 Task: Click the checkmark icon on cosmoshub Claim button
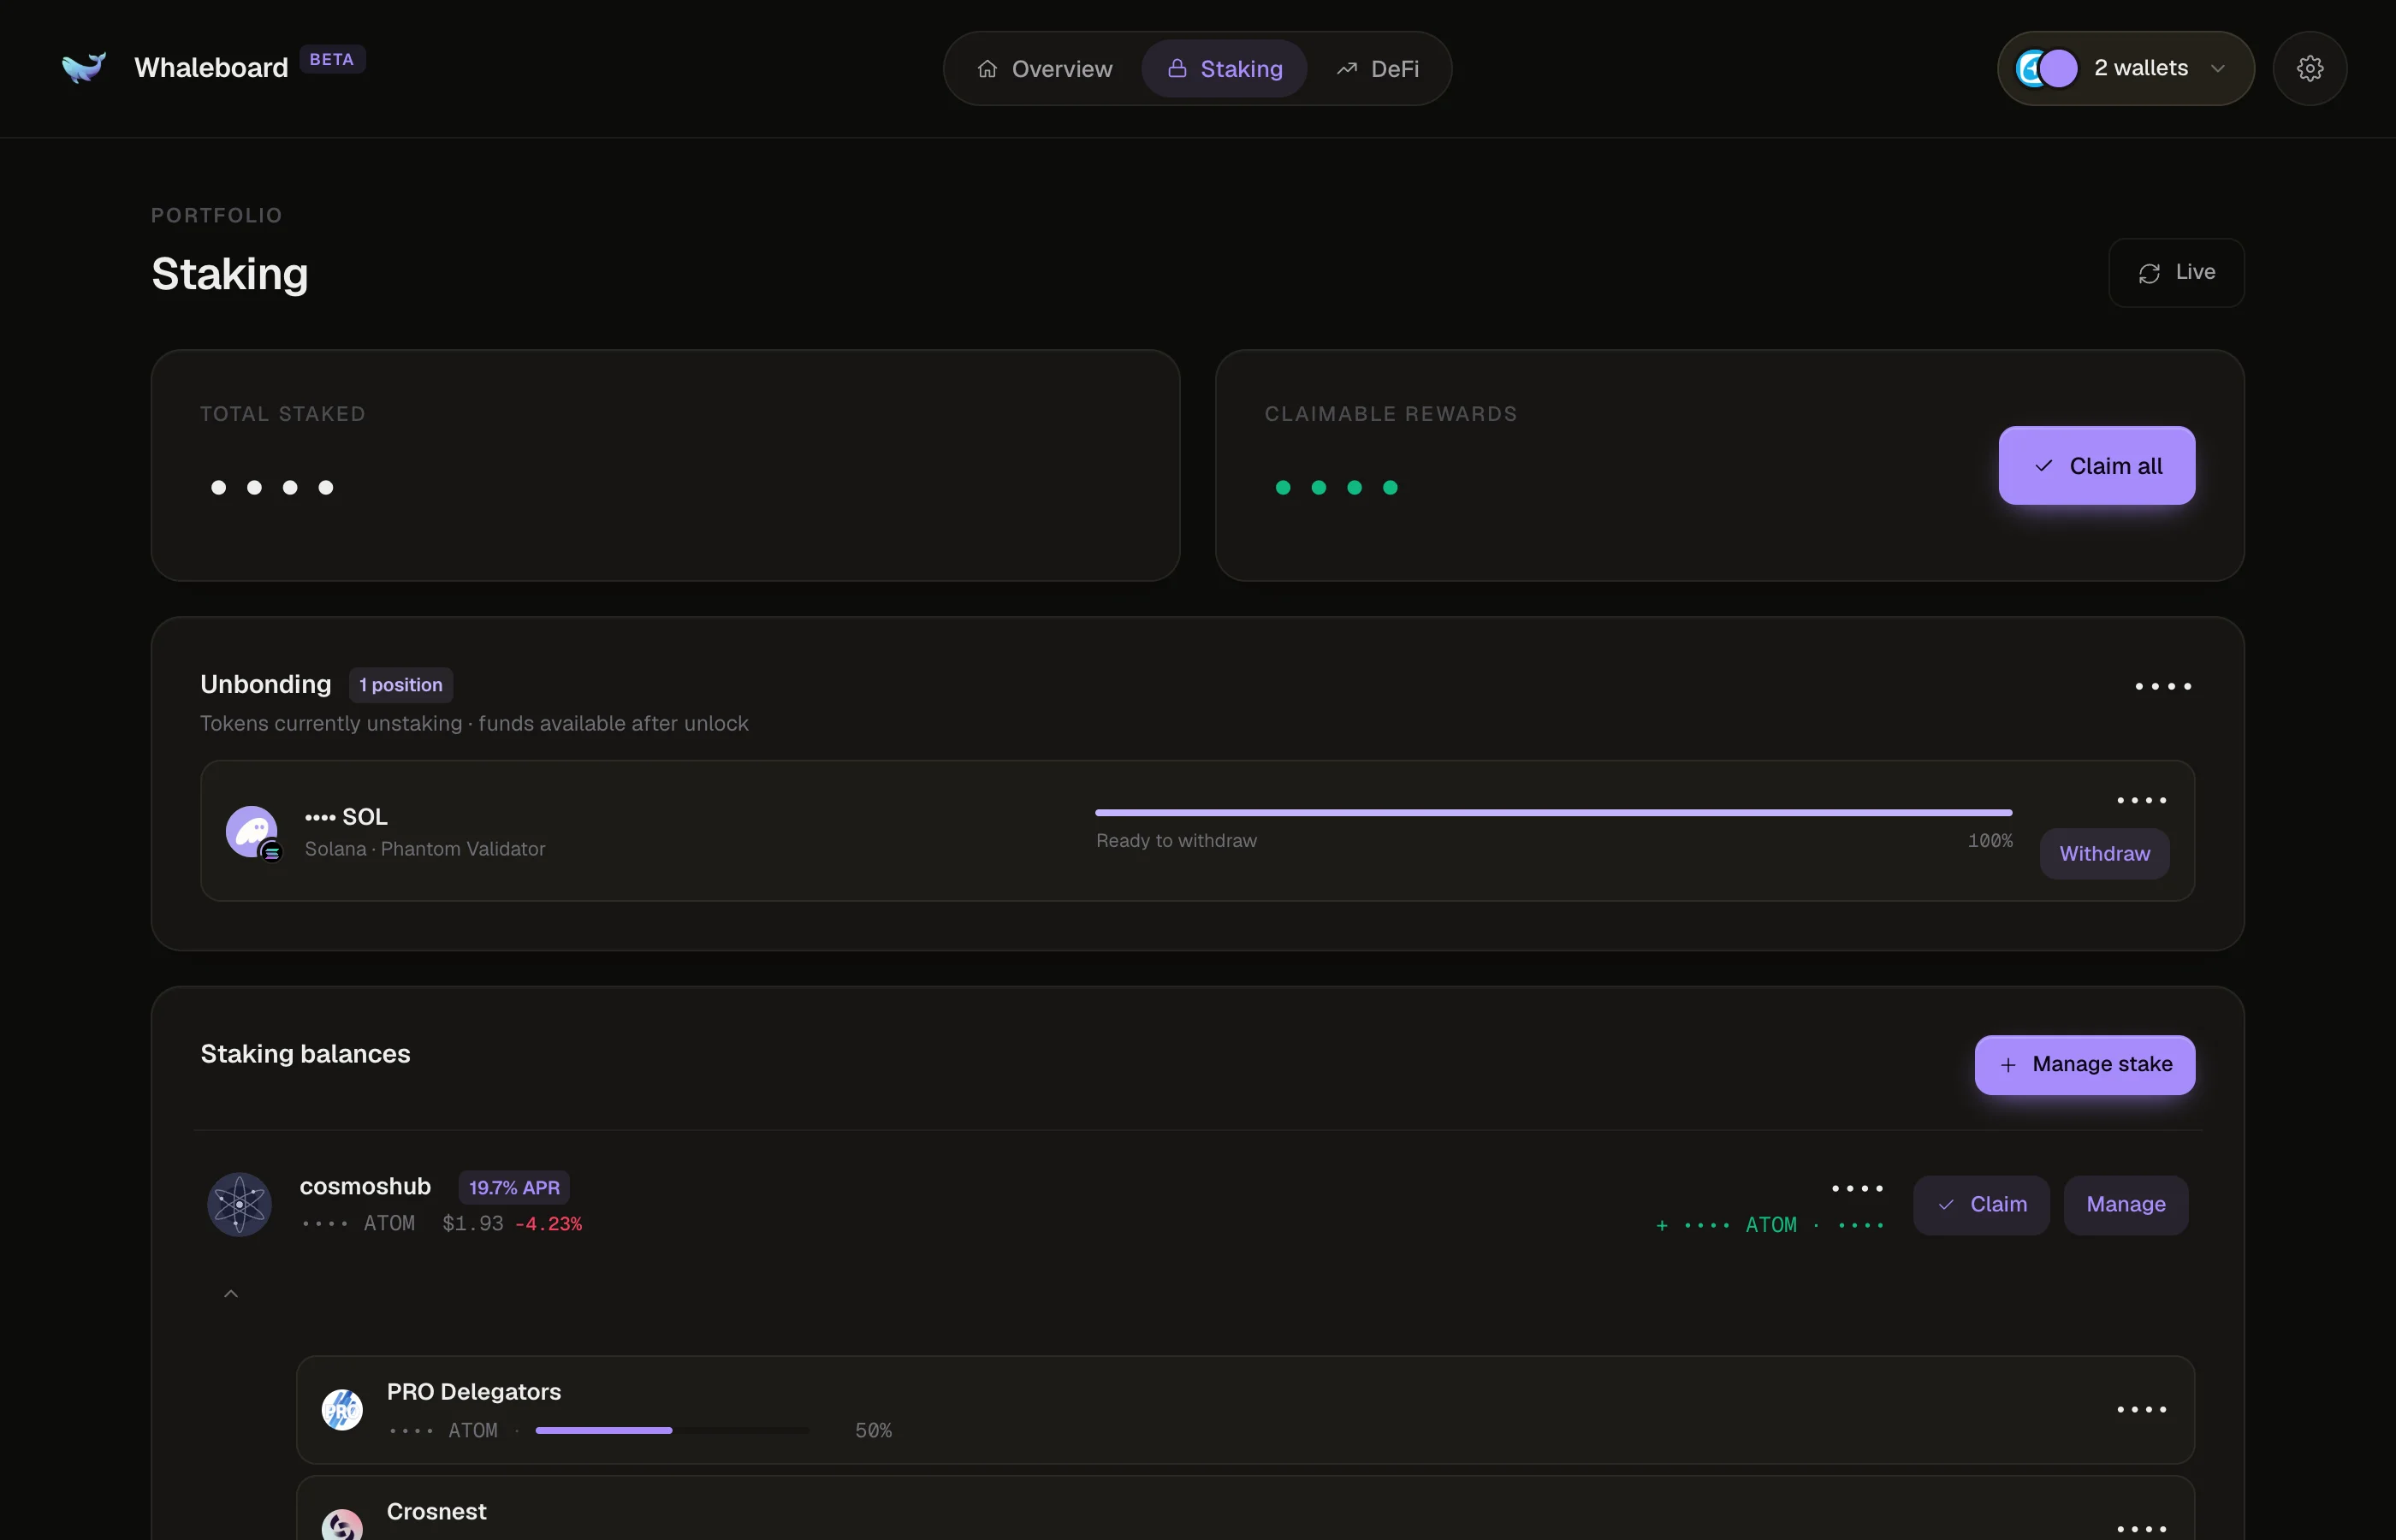[x=1946, y=1205]
